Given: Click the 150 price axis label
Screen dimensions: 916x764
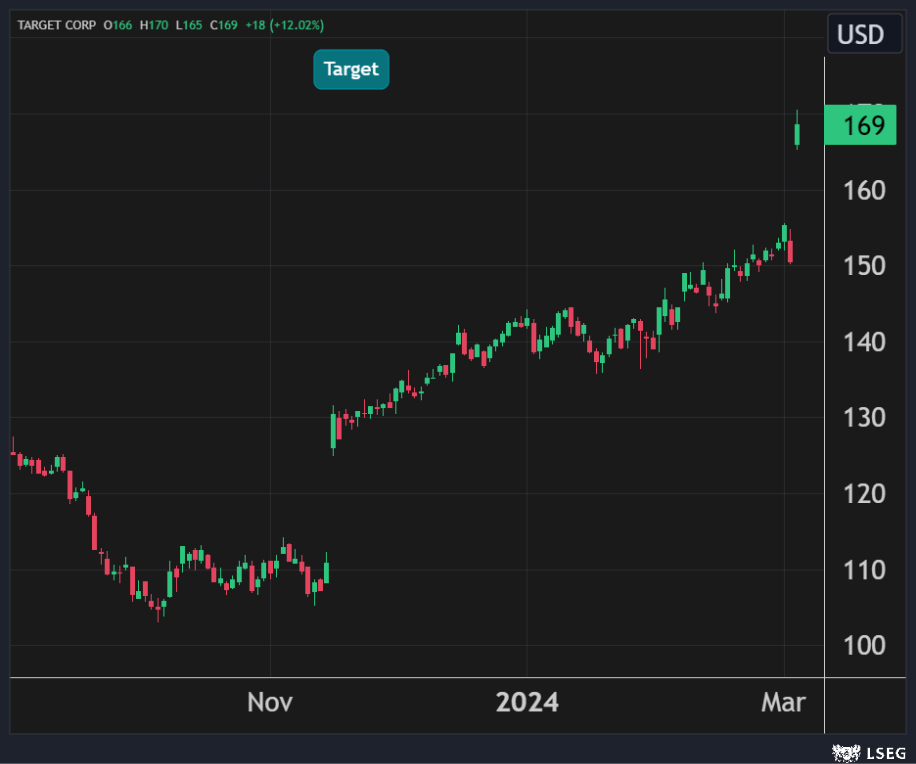Looking at the screenshot, I should coord(863,266).
